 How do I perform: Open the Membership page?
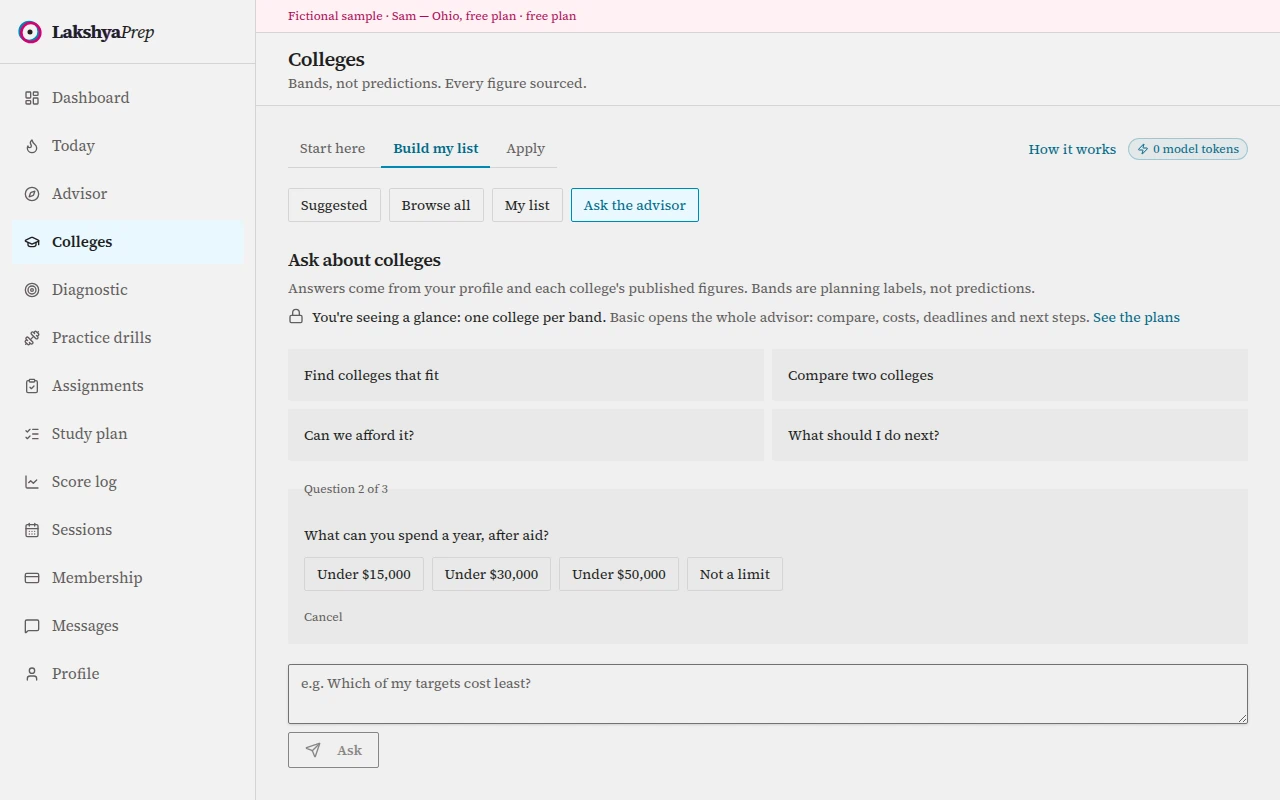[x=127, y=578]
